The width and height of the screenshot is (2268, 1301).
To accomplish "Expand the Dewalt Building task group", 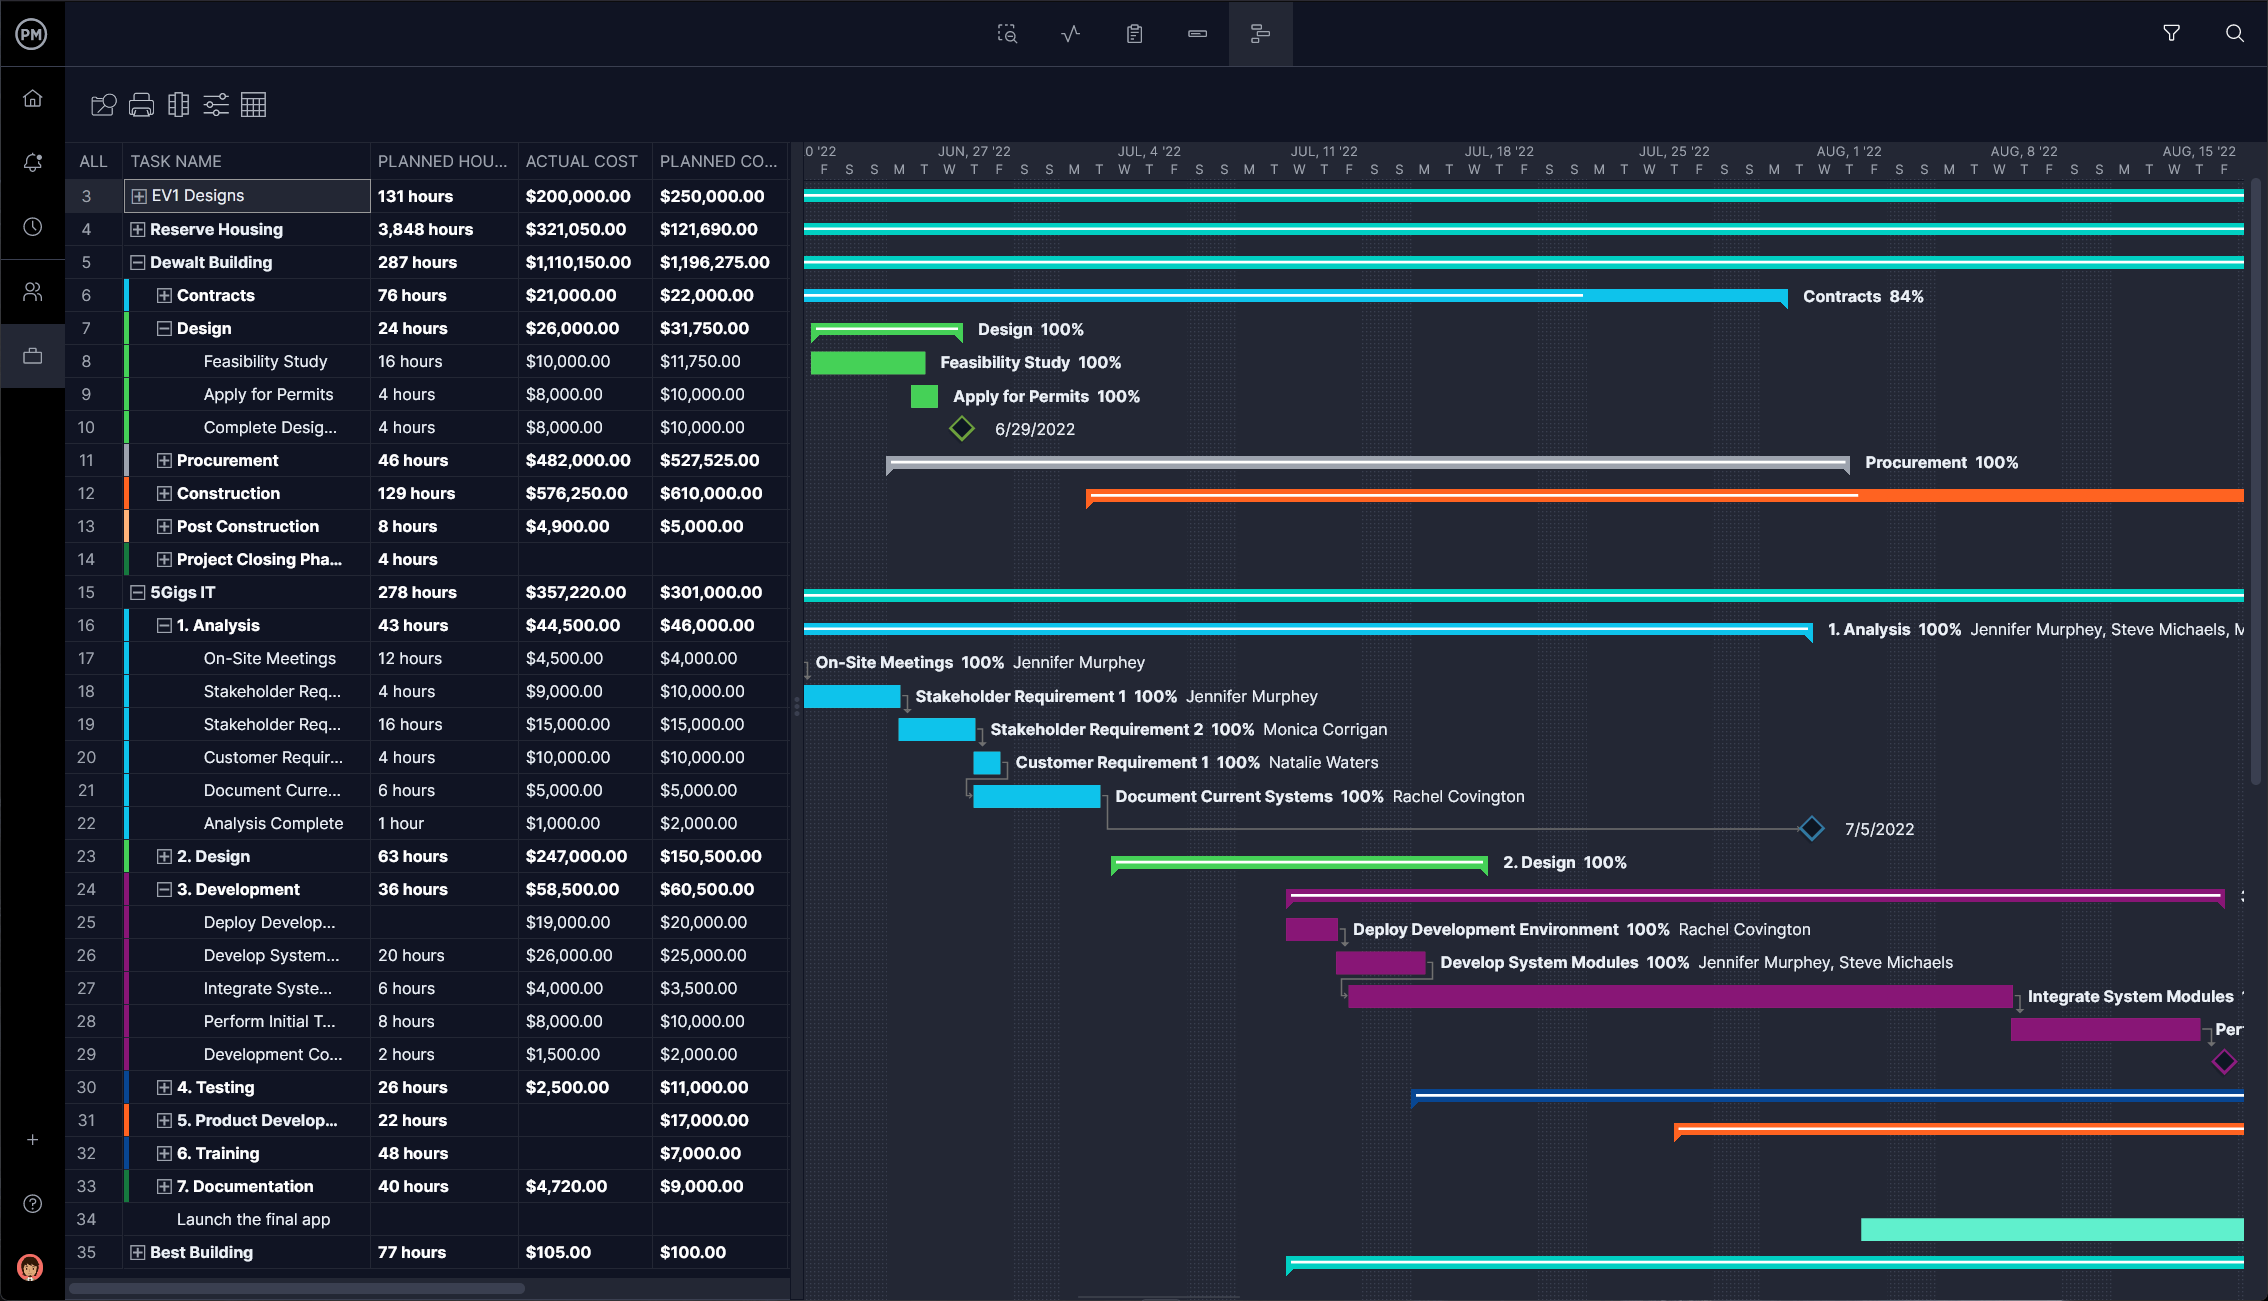I will [136, 262].
